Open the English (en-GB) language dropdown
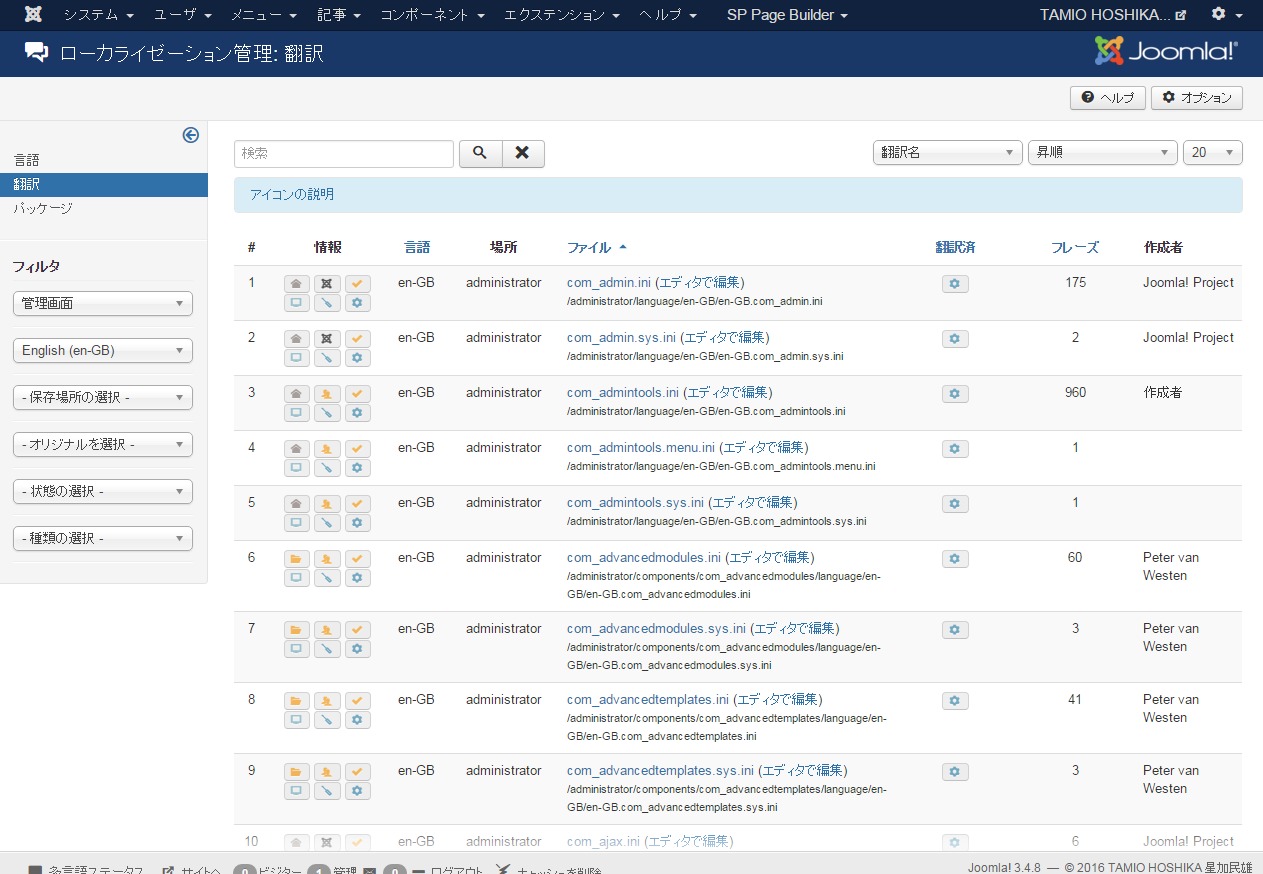The image size is (1263, 874). coord(103,351)
